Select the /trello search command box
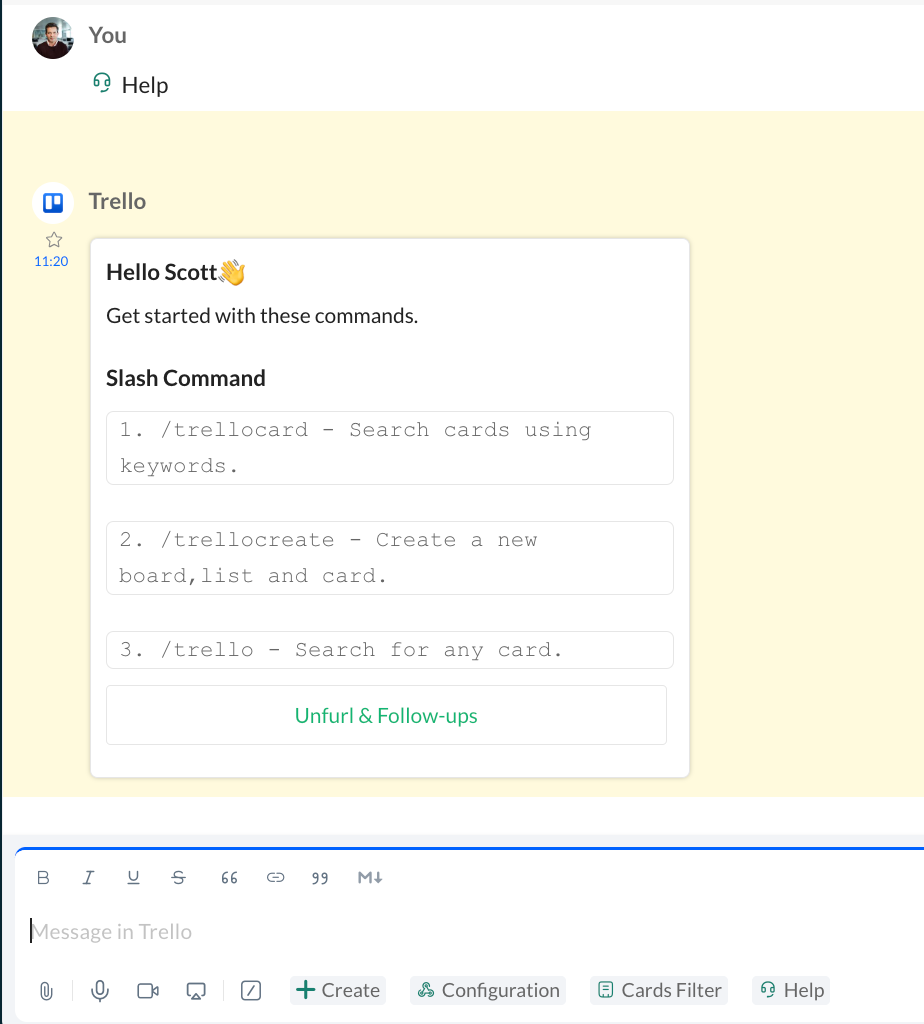Screen dimensions: 924x1024 pos(390,650)
